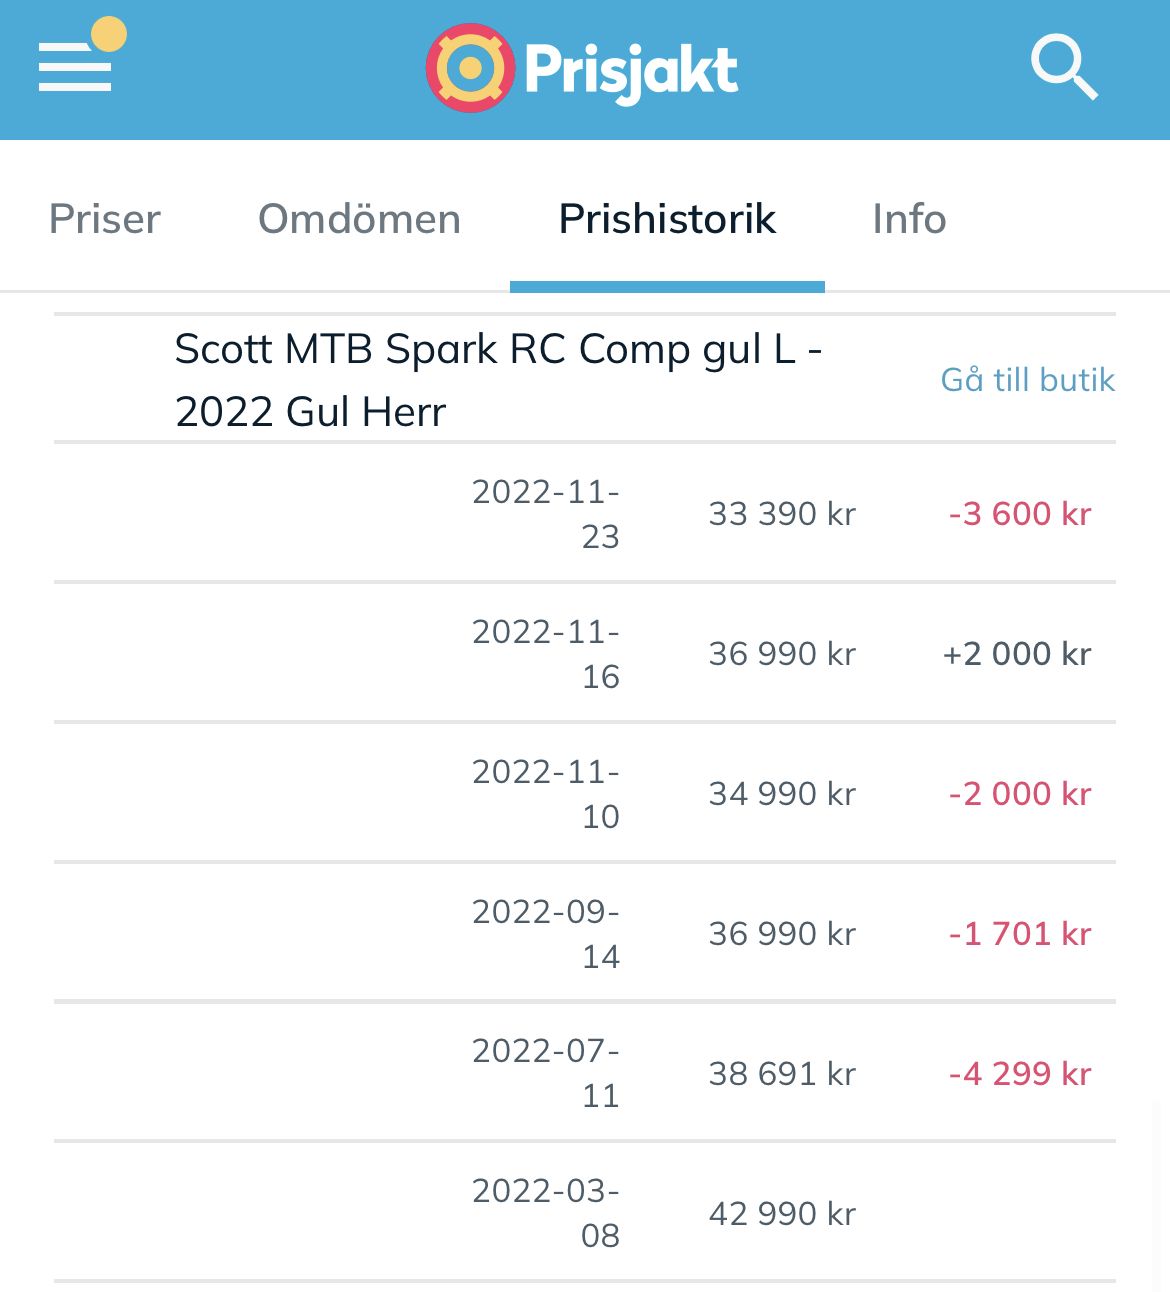Select the Prishistorik tab
Image resolution: width=1170 pixels, height=1292 pixels.
click(x=667, y=219)
